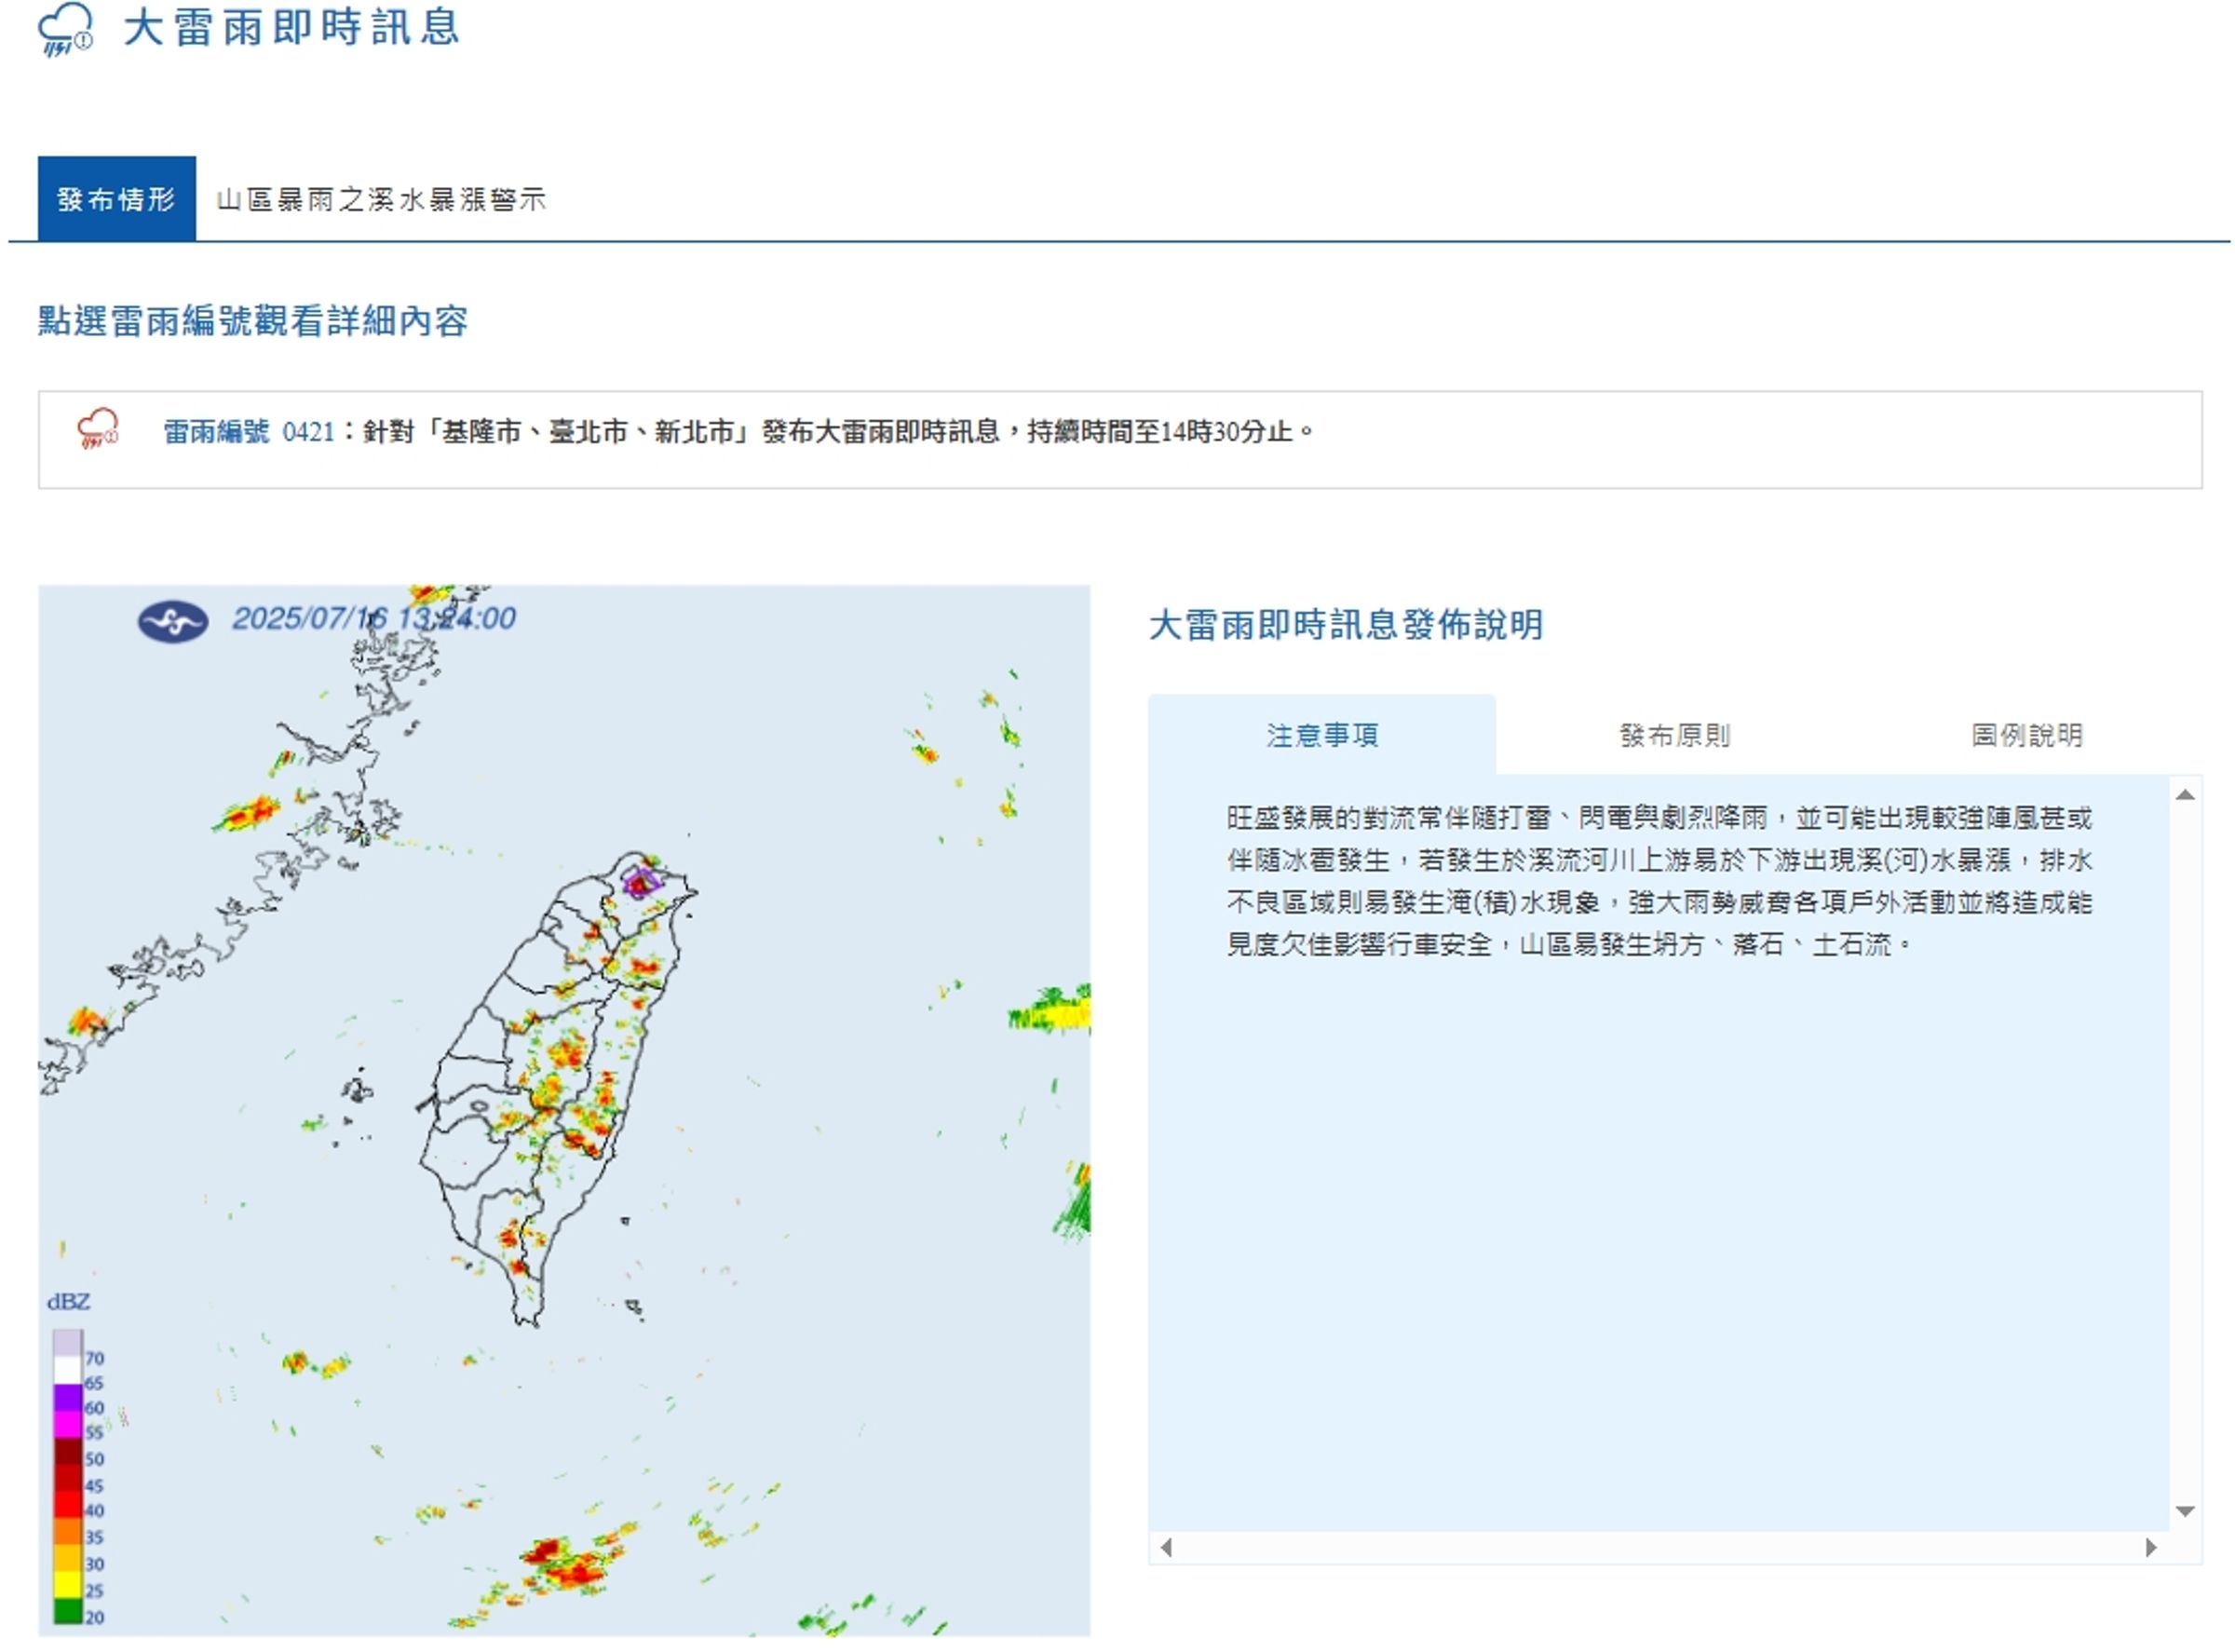This screenshot has width=2235, height=1652.
Task: Click the scroll left arrow below notes panel
Action: click(1166, 1548)
